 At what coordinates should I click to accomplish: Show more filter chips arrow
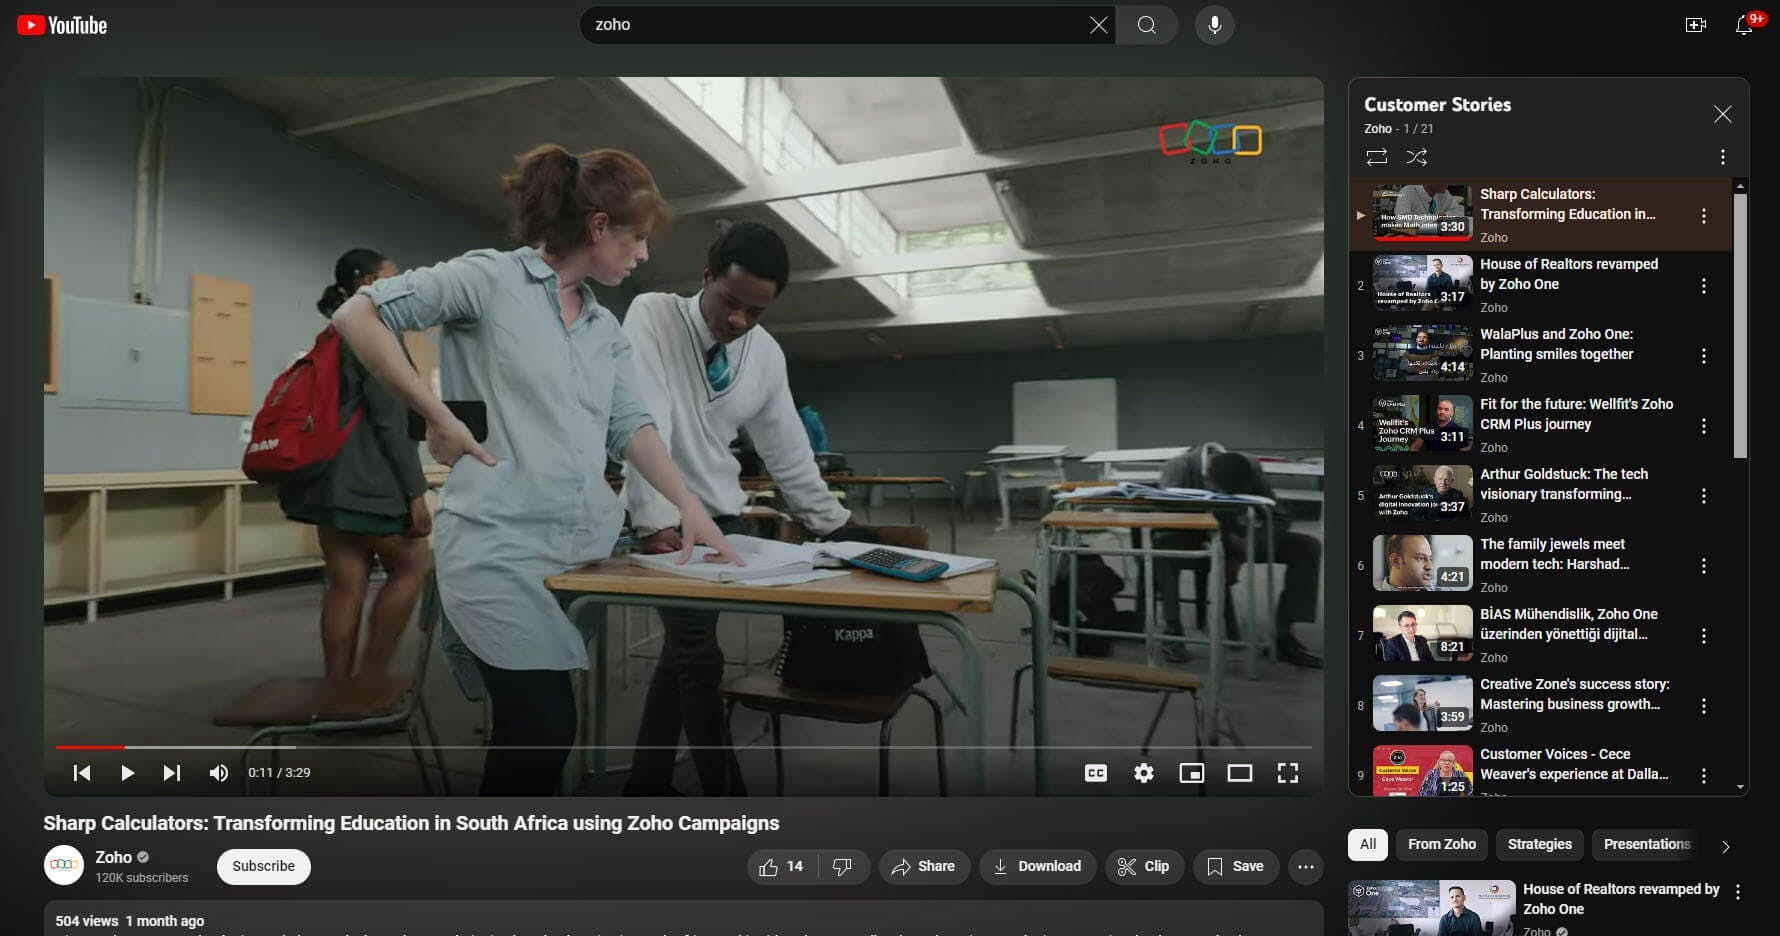pos(1726,846)
